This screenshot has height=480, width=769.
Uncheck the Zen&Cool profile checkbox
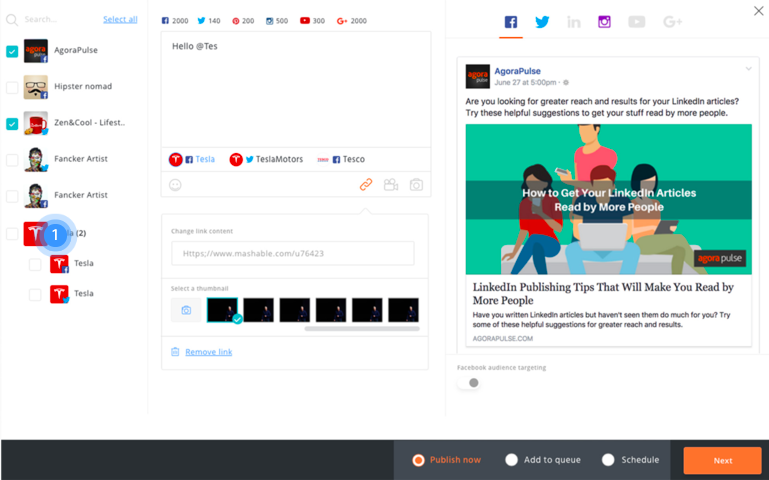(x=12, y=124)
